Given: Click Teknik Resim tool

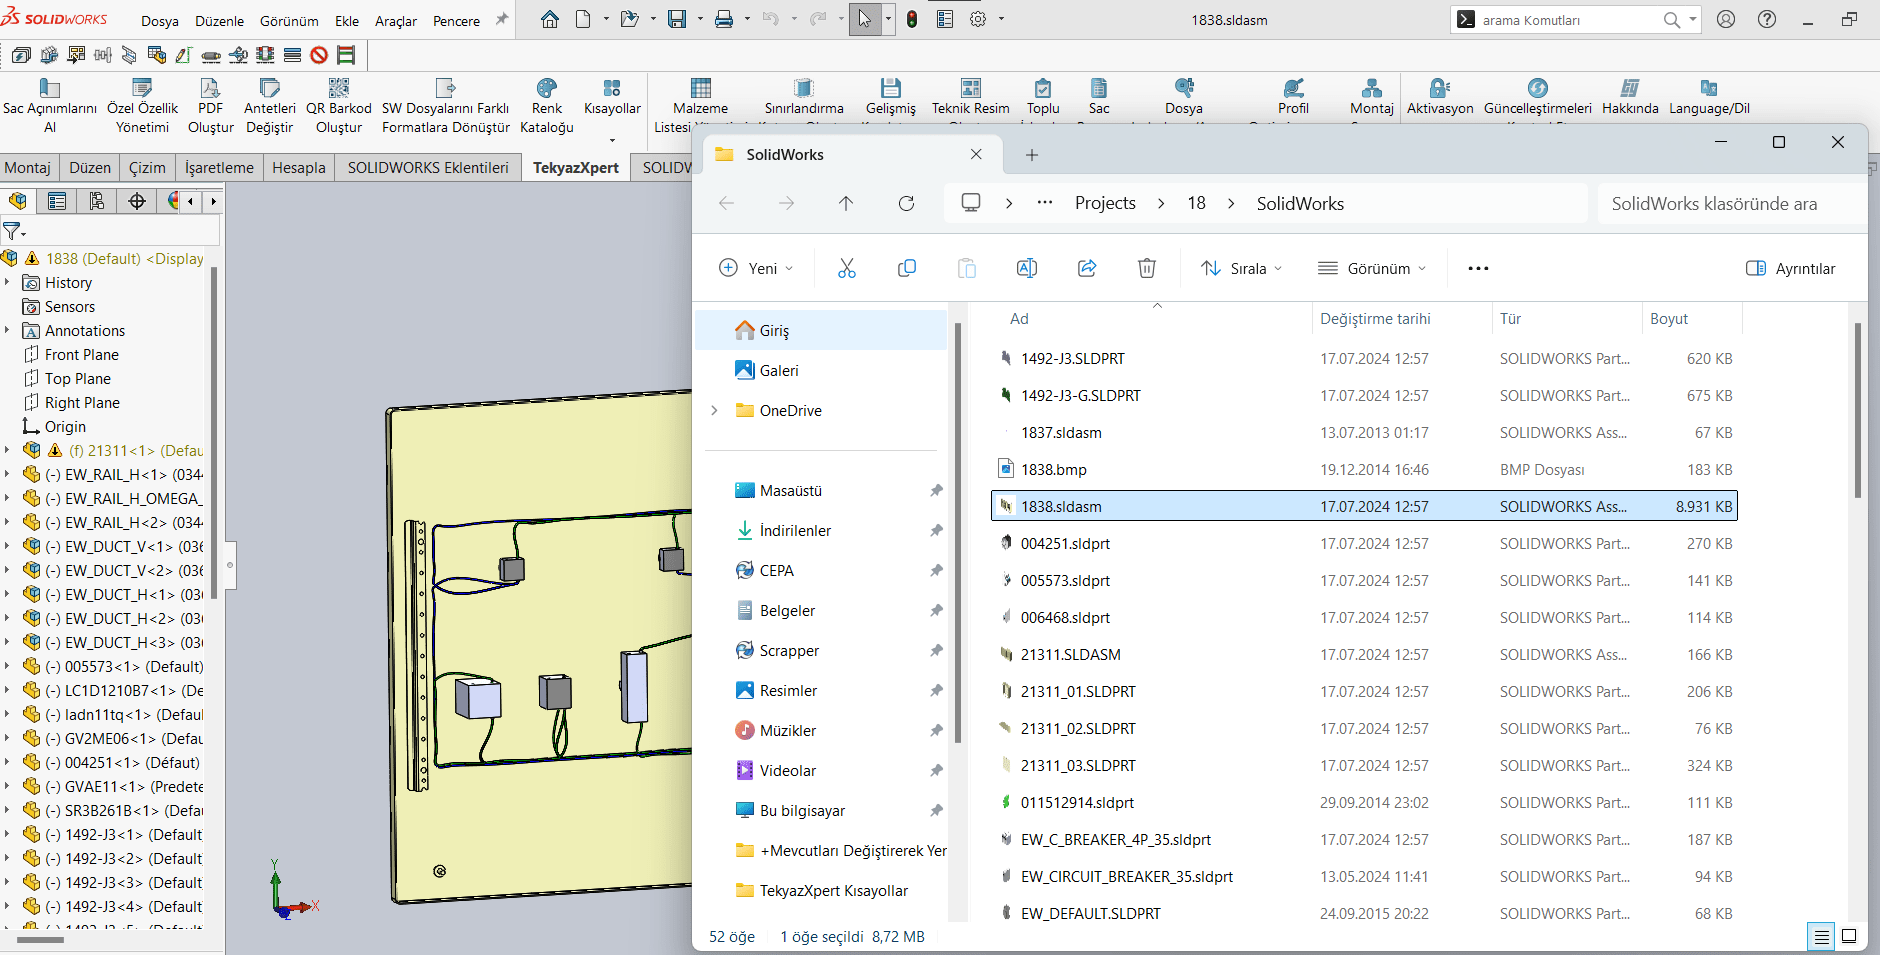Looking at the screenshot, I should coord(970,97).
